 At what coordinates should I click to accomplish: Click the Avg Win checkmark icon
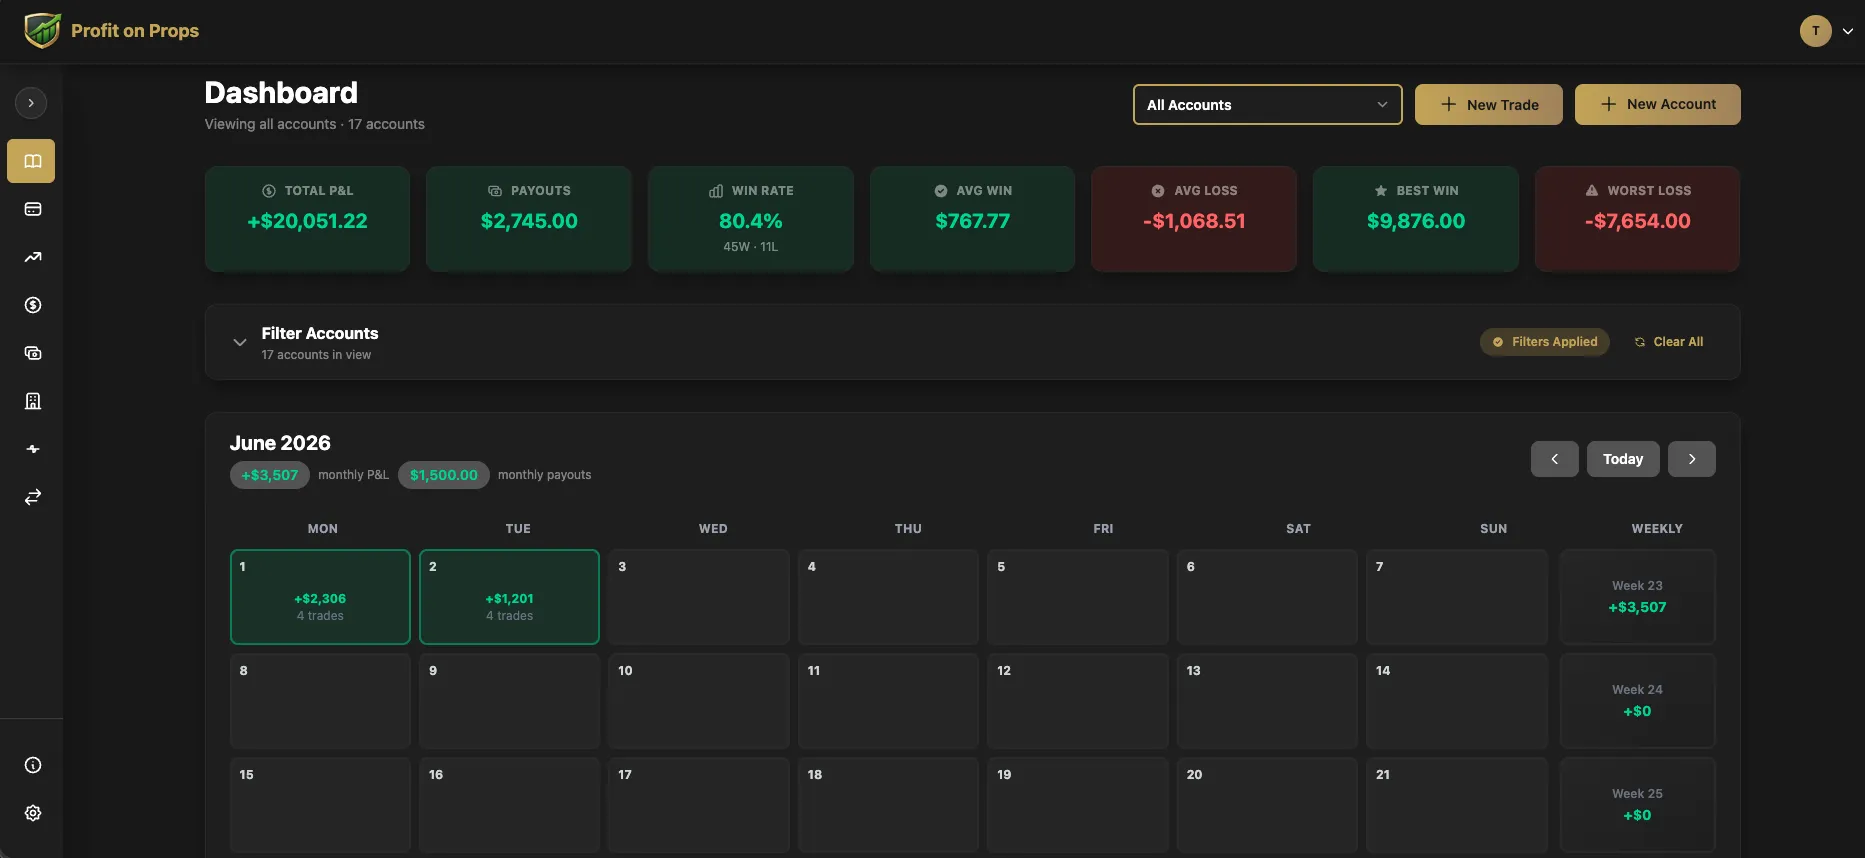941,191
